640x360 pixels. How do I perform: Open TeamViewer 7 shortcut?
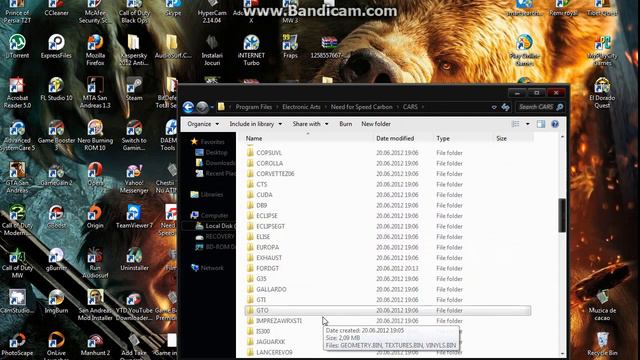134,216
